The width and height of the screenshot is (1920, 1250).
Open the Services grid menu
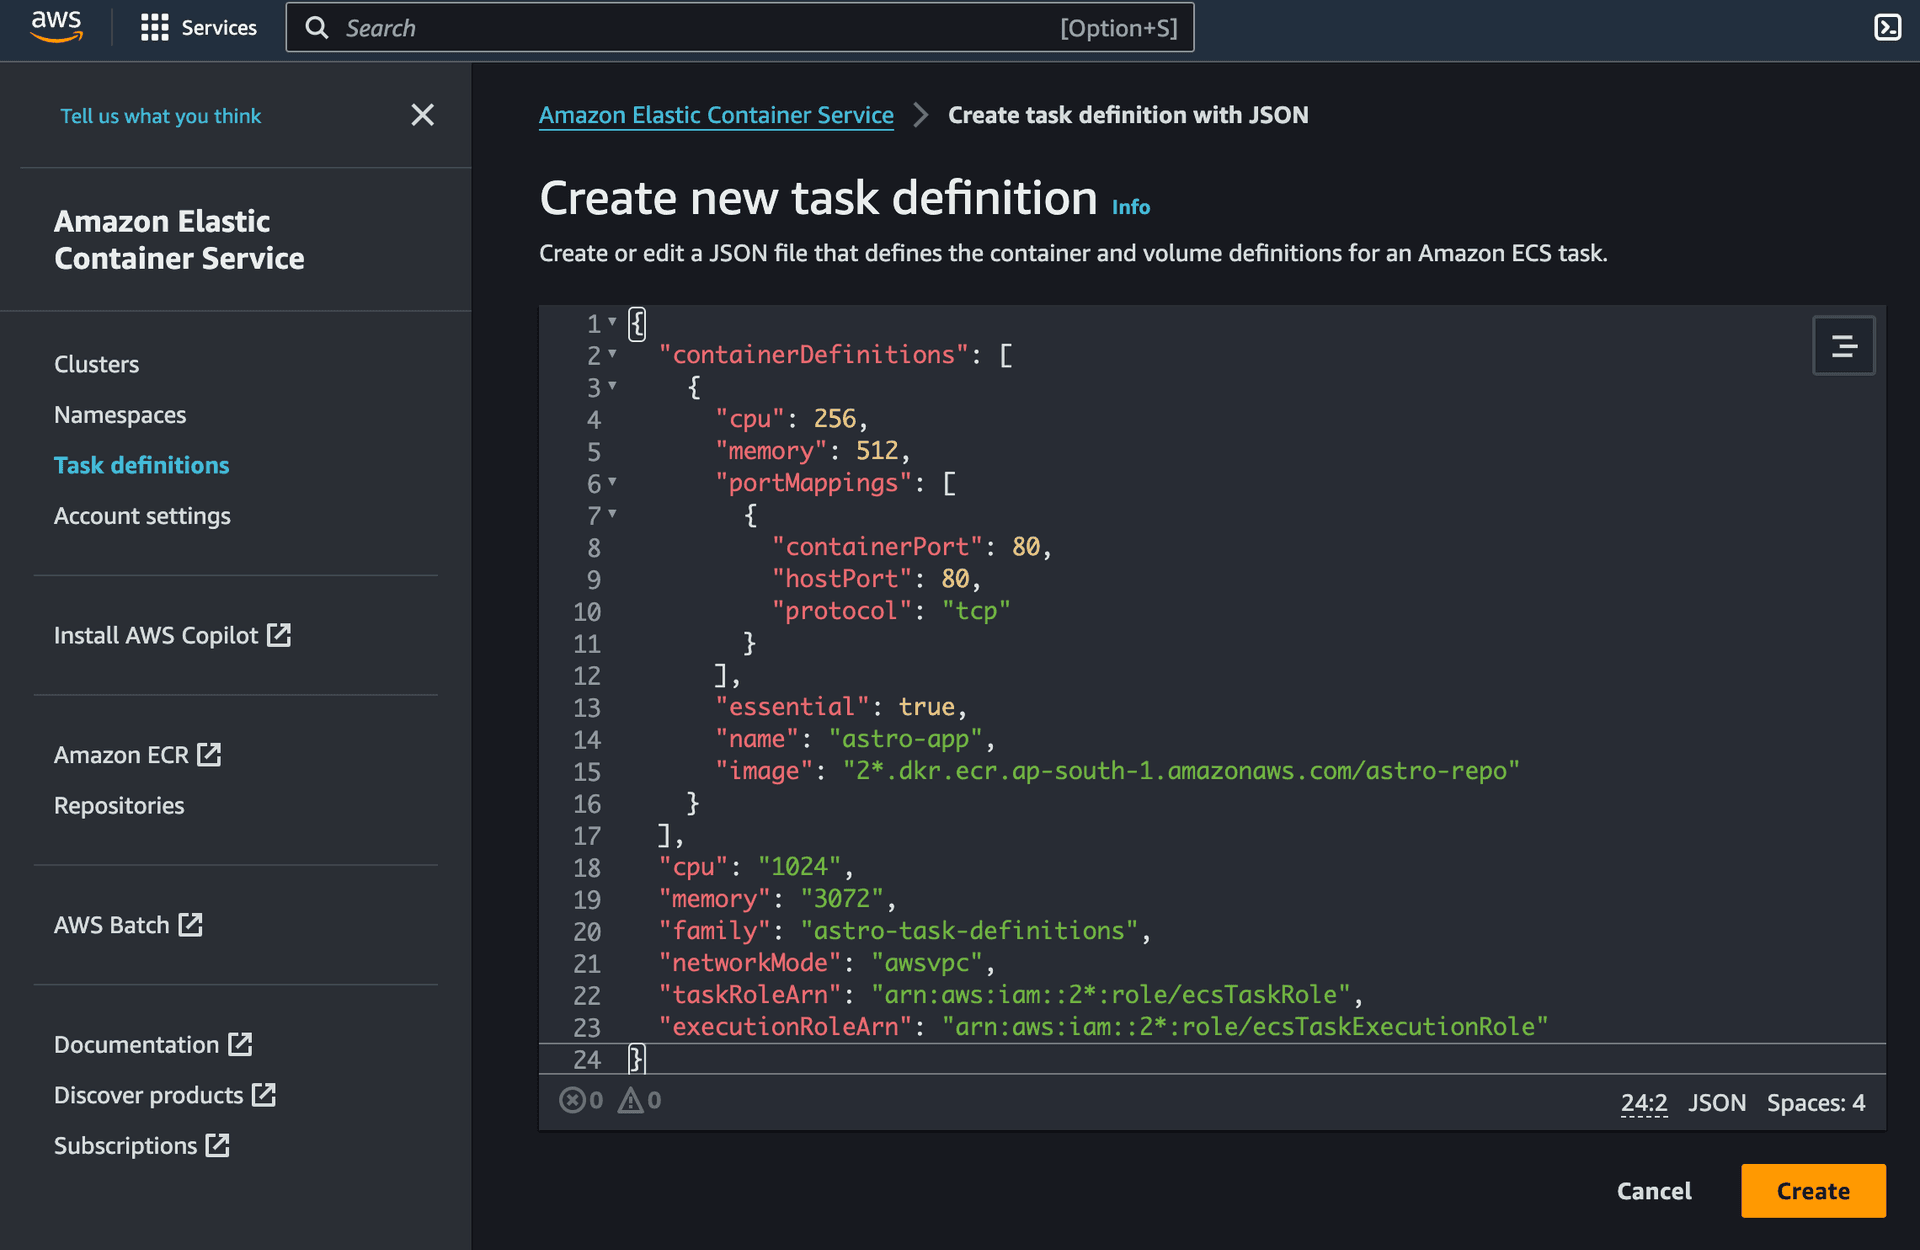(x=154, y=27)
